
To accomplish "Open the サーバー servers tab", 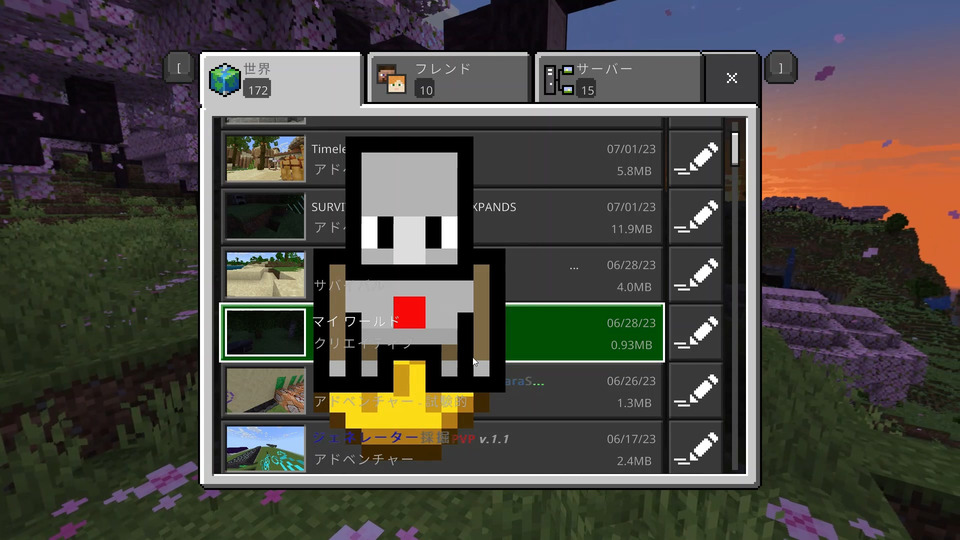I will coord(618,78).
